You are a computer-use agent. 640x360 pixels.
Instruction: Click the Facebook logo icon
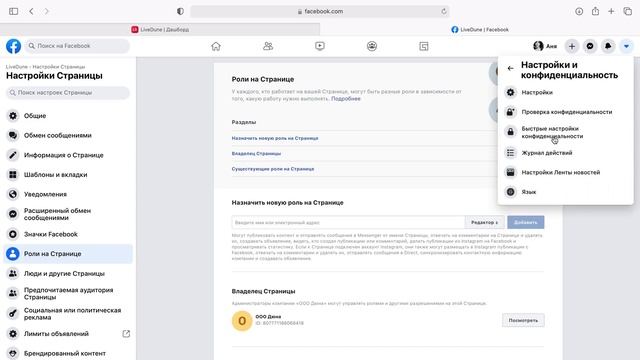[x=13, y=46]
